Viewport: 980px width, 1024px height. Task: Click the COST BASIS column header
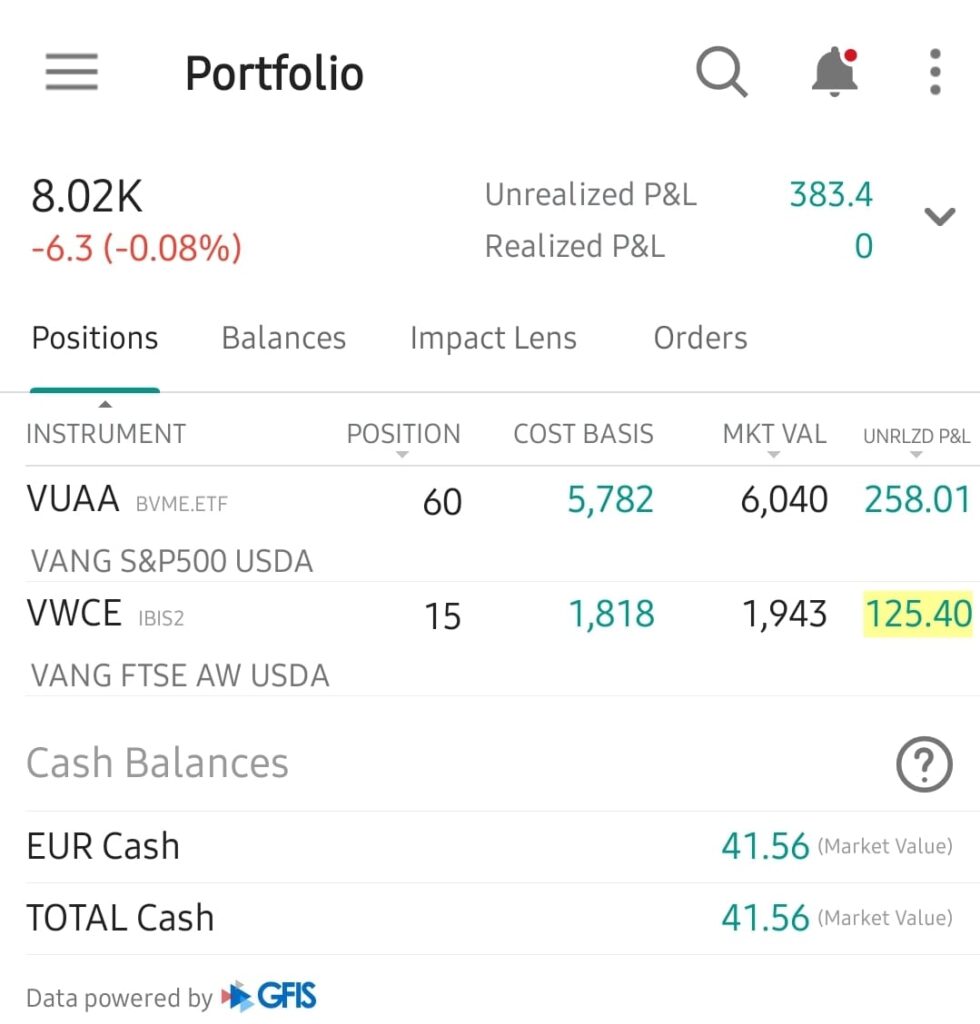tap(583, 434)
